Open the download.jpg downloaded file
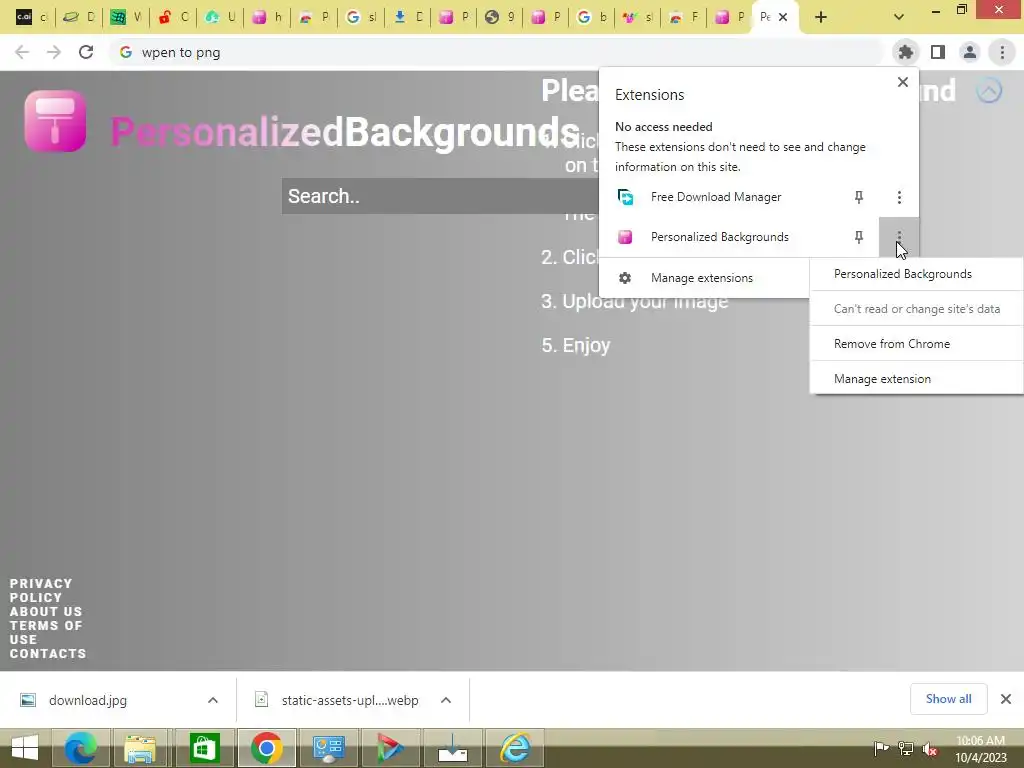This screenshot has height=768, width=1024. click(x=88, y=700)
